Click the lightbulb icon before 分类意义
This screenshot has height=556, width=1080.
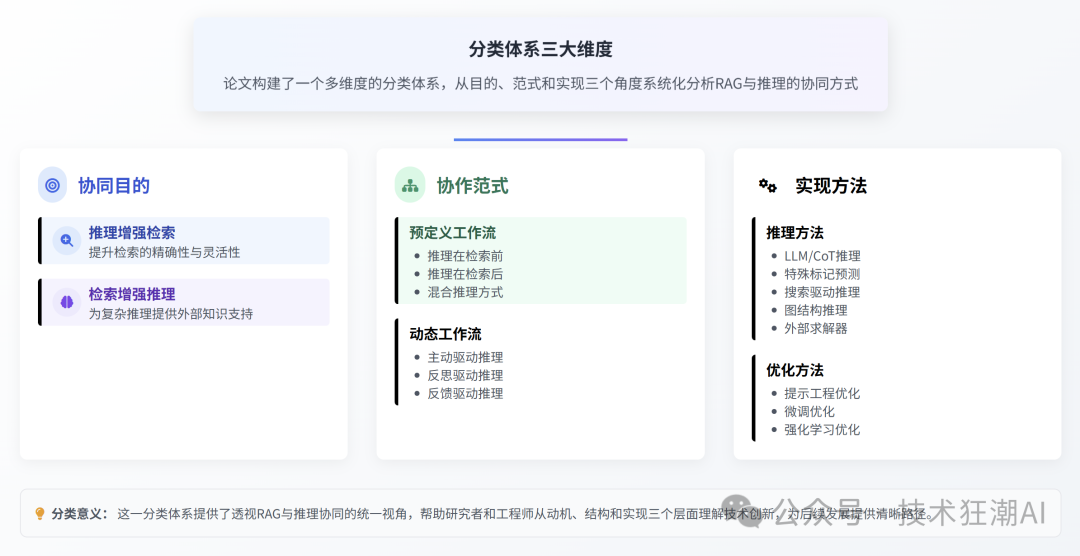[40, 514]
